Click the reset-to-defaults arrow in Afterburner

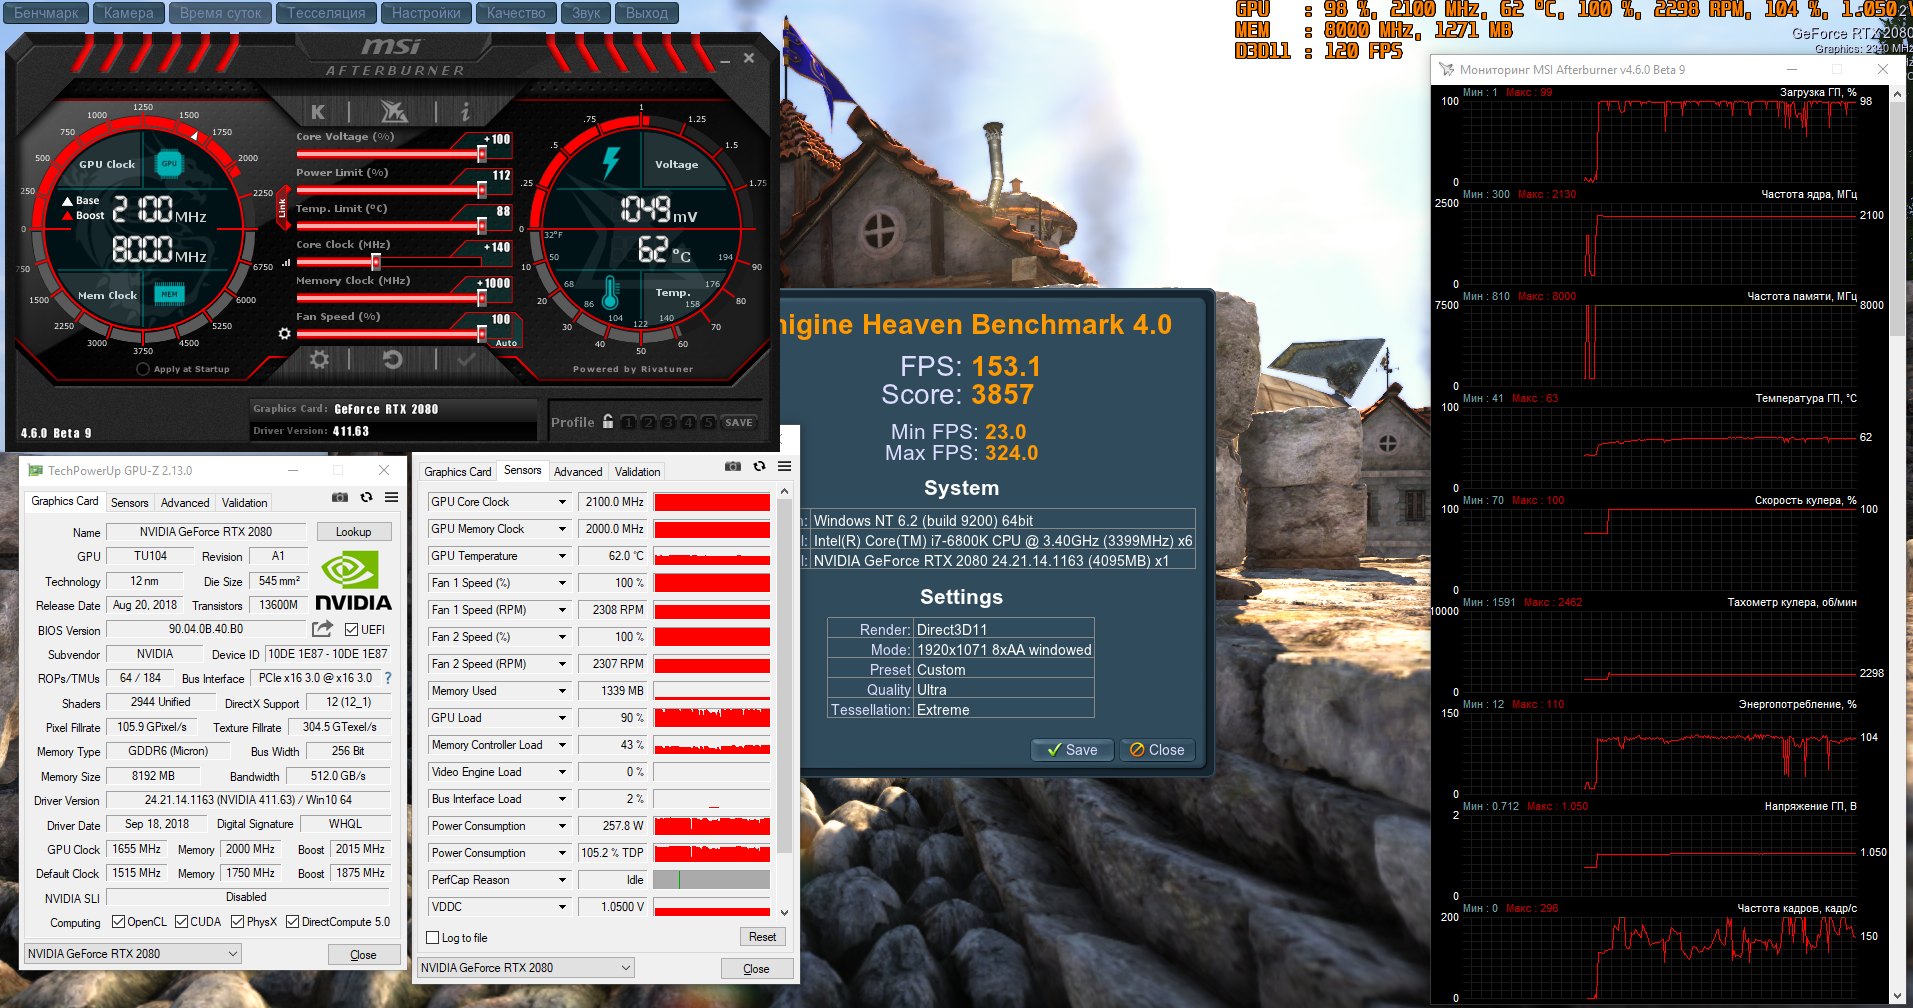(393, 360)
